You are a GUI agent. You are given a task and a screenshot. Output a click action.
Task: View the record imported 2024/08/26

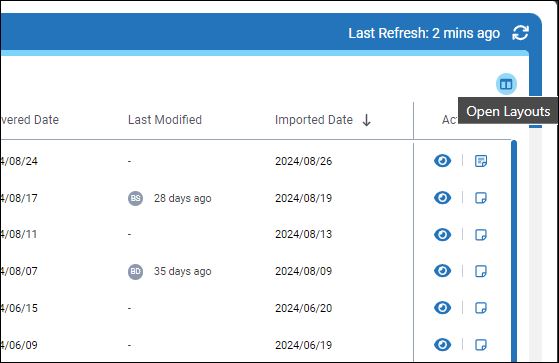pyautogui.click(x=442, y=161)
